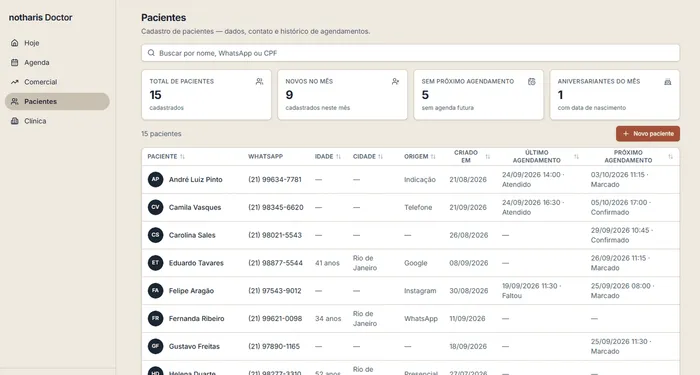Click name Camila Vasques
Viewport: 700px width, 375px height.
pos(195,207)
